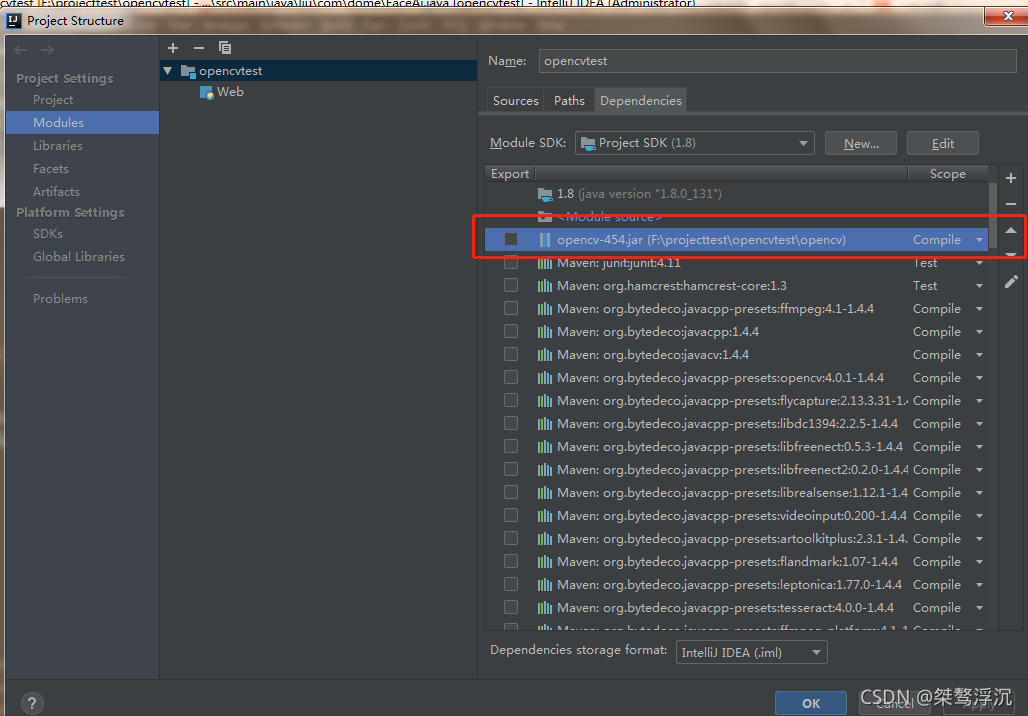Select the videoinput:0.200-1.4.4 dependency row
The image size is (1028, 716).
point(736,516)
